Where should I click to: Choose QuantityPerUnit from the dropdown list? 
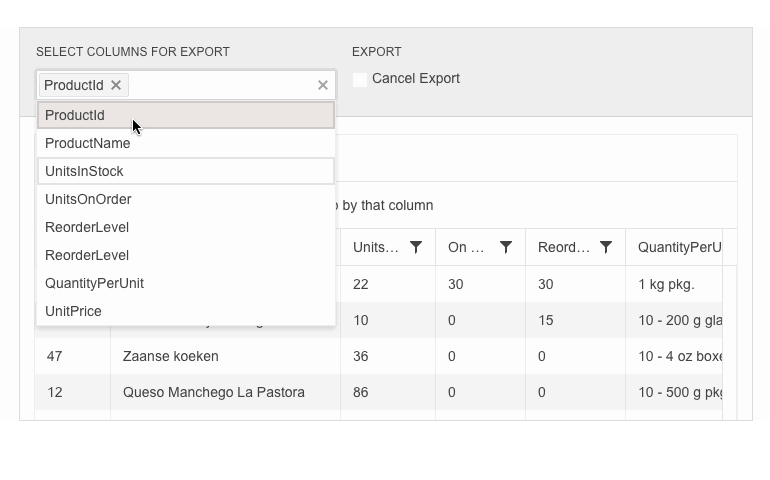tap(186, 283)
